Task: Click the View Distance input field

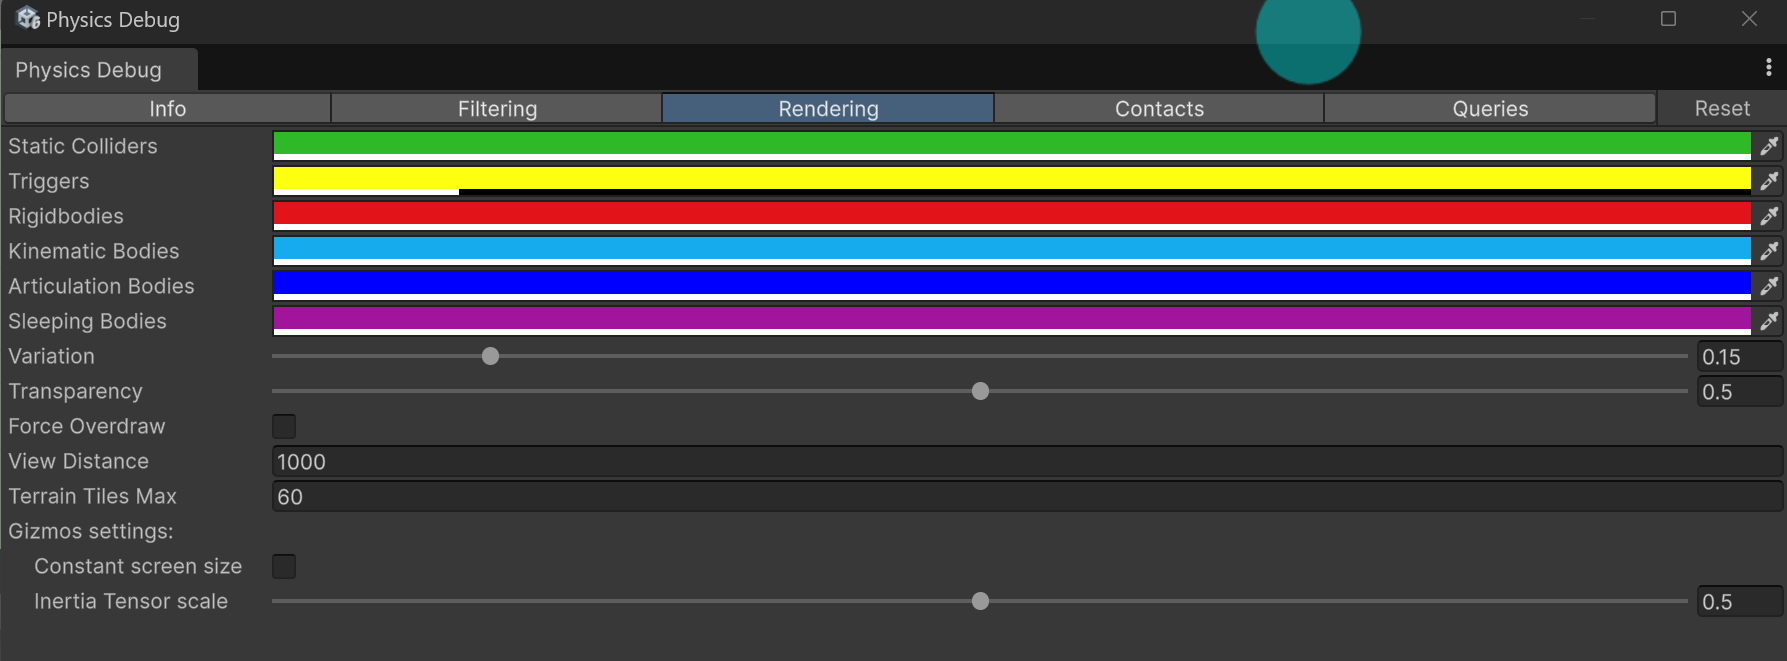Action: [x=1025, y=461]
